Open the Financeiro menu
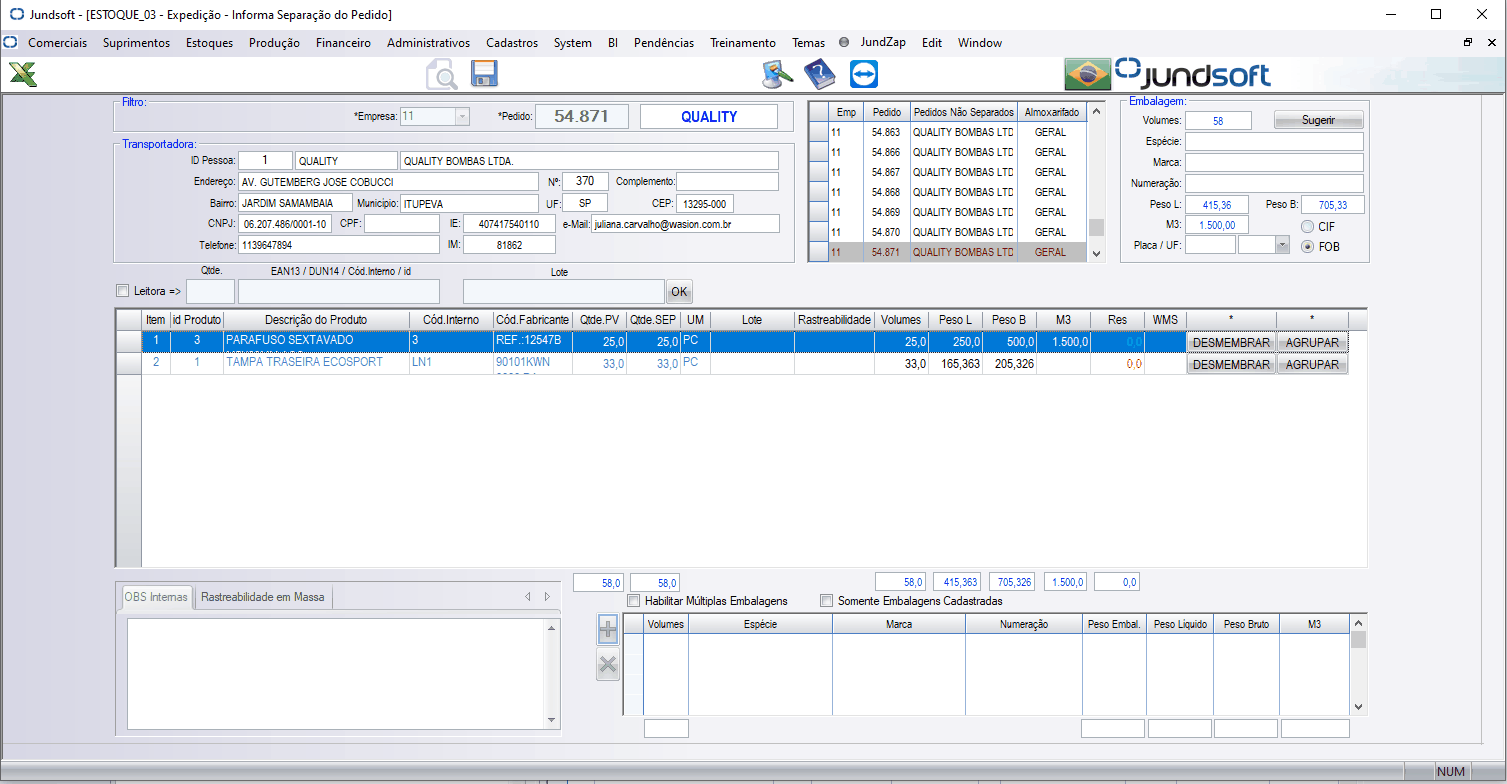Image resolution: width=1507 pixels, height=784 pixels. click(343, 43)
